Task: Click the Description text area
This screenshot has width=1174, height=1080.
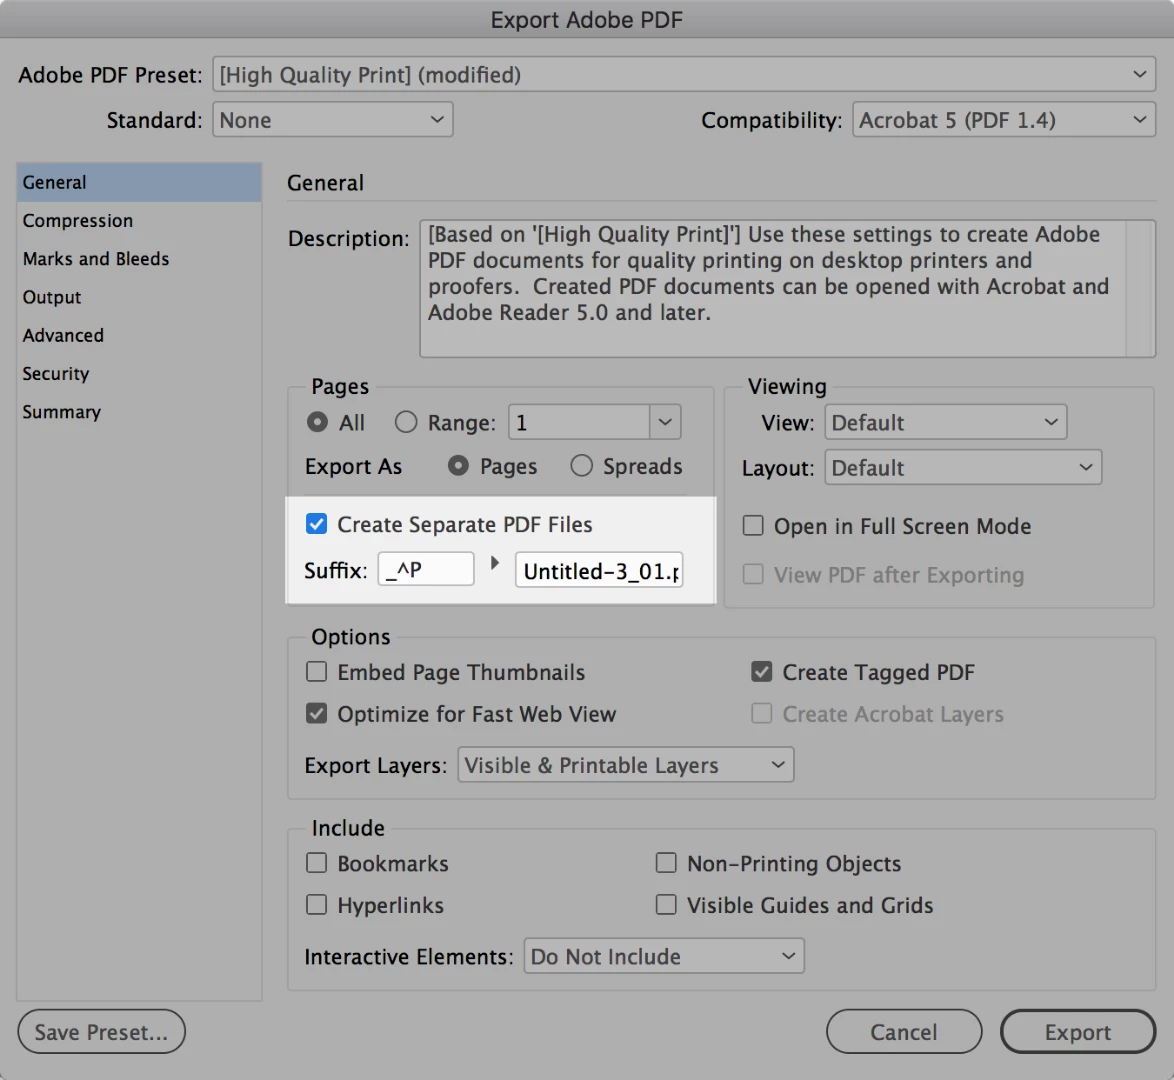Action: click(x=773, y=288)
